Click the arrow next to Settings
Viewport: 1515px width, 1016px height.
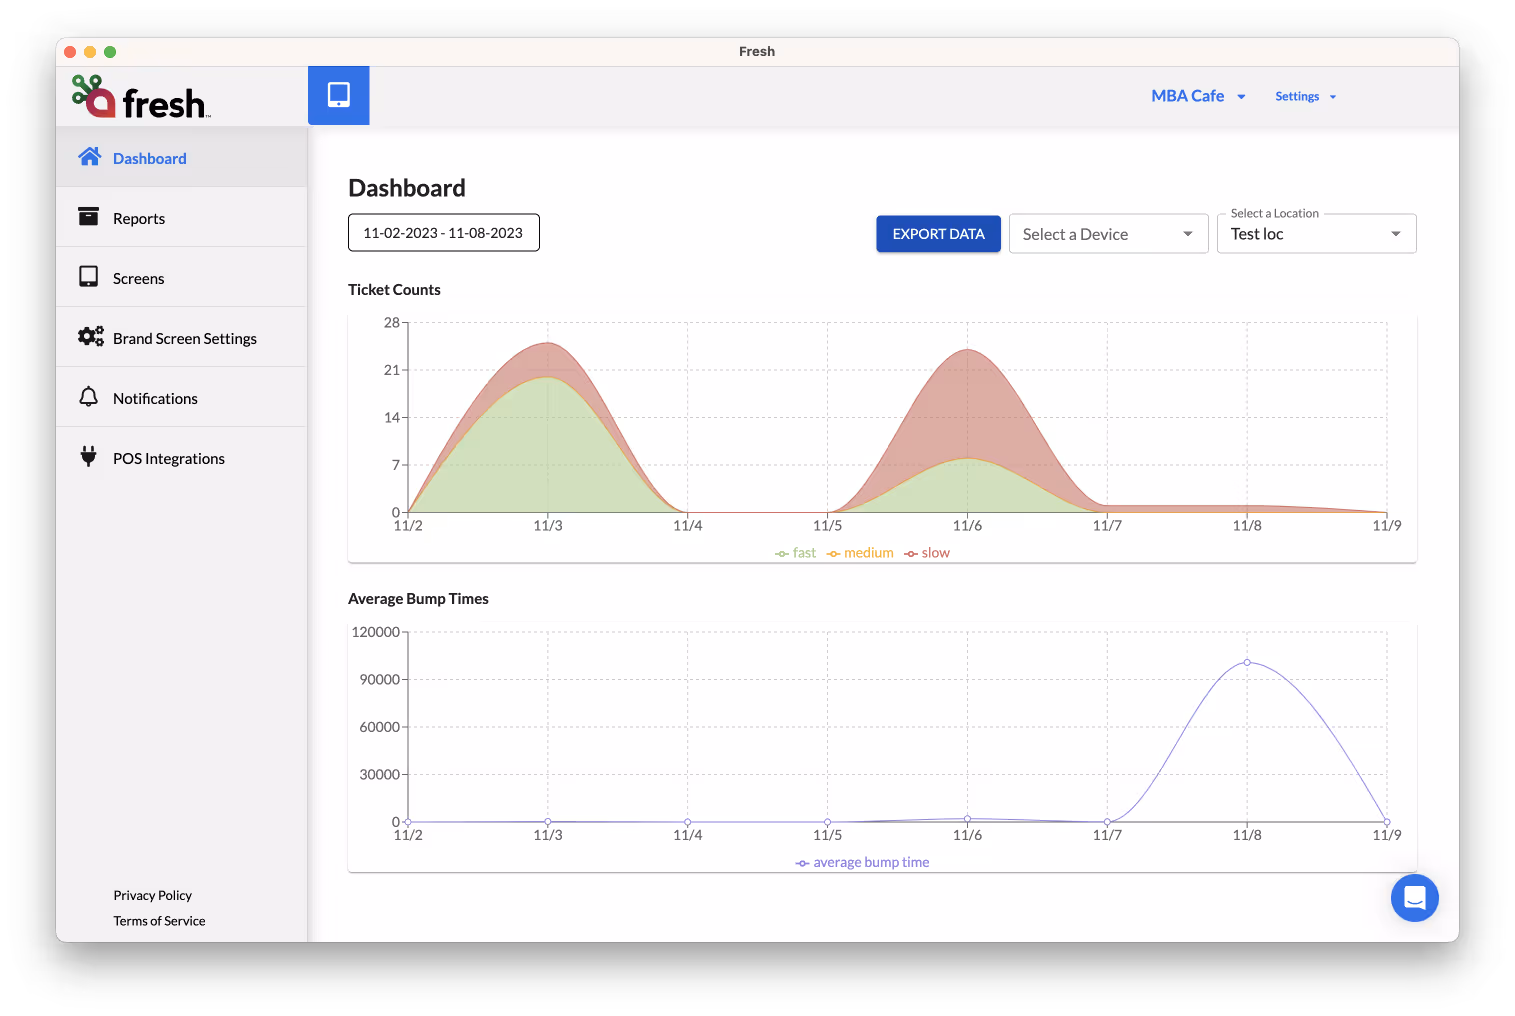(x=1333, y=97)
